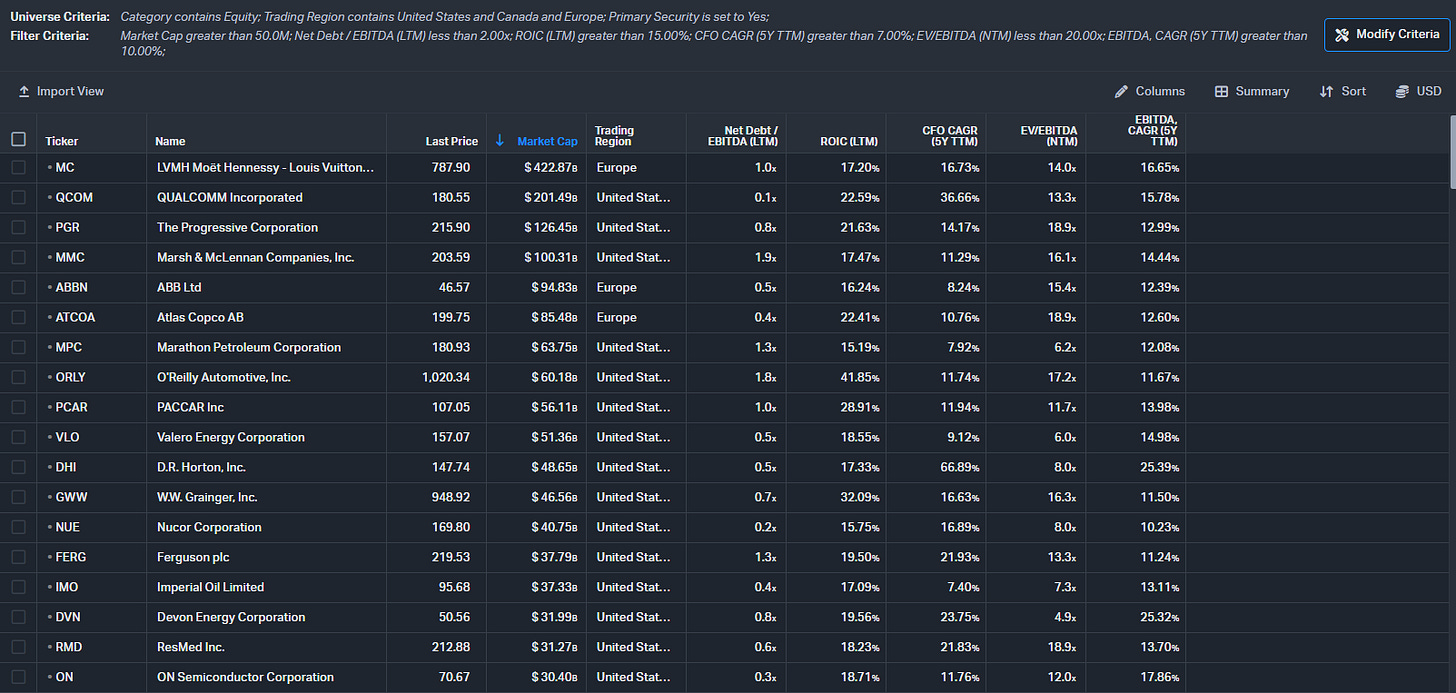Image resolution: width=1456 pixels, height=693 pixels.
Task: Sort by CFO CAGR column header
Action: 950,135
